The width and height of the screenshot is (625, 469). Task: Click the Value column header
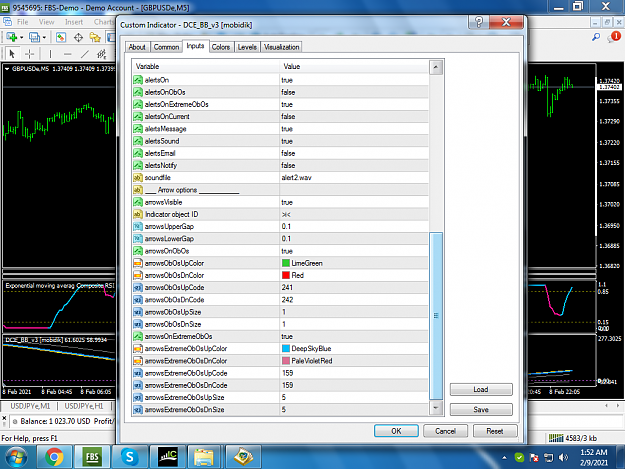pos(354,67)
